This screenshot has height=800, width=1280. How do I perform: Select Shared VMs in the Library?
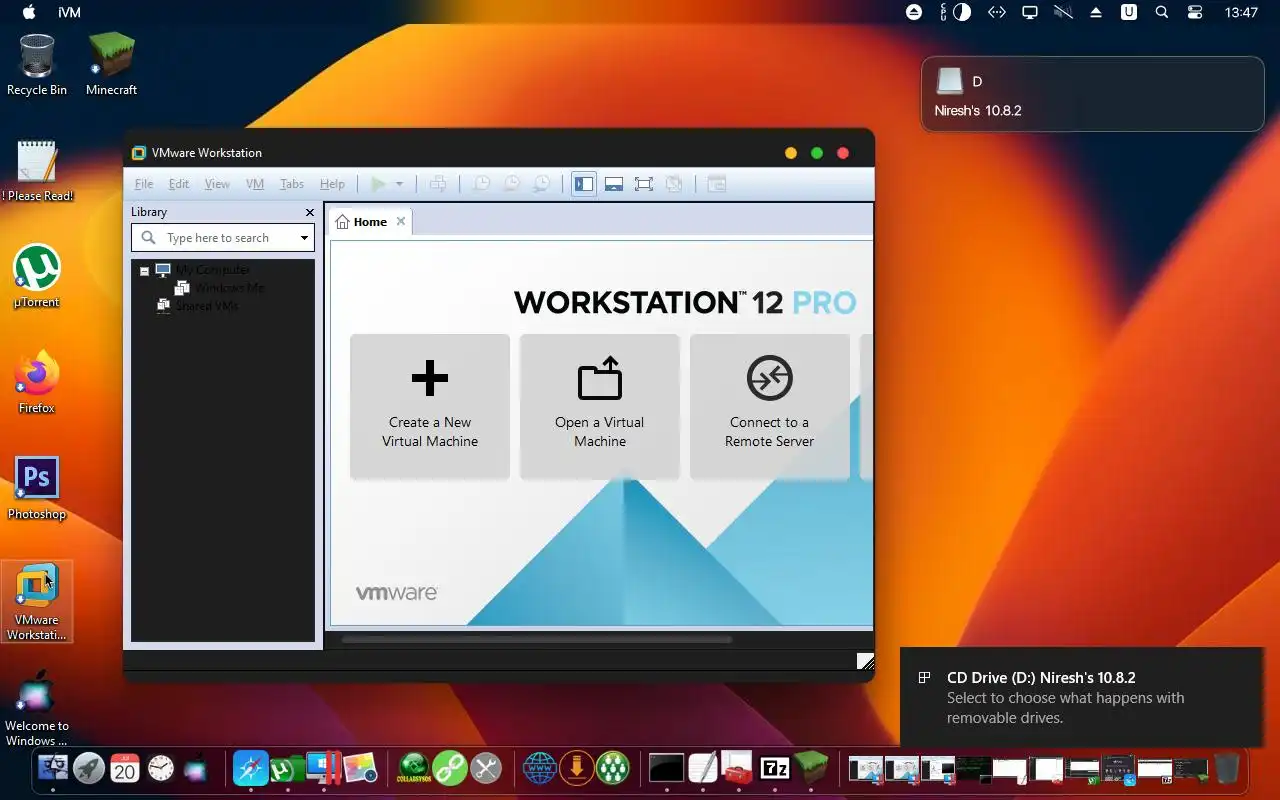(207, 306)
